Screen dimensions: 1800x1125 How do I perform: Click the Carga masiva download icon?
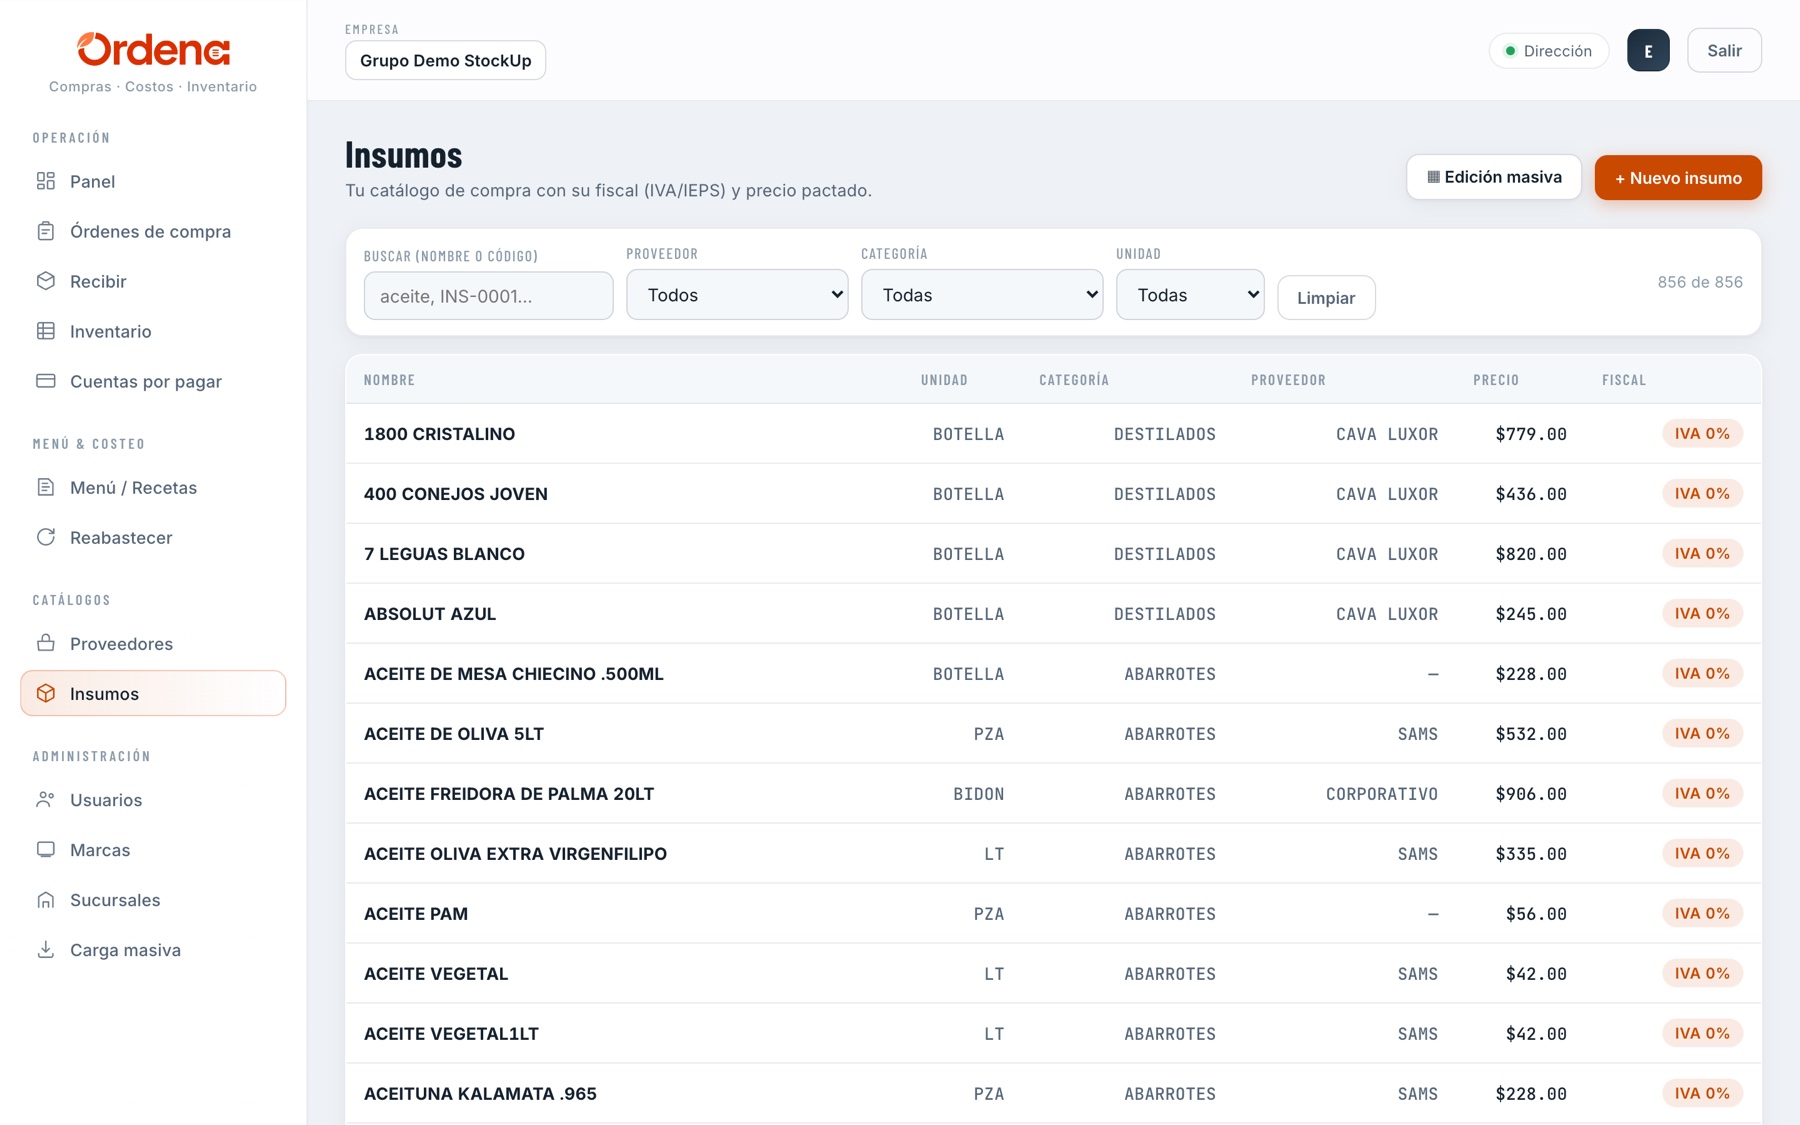pos(46,949)
